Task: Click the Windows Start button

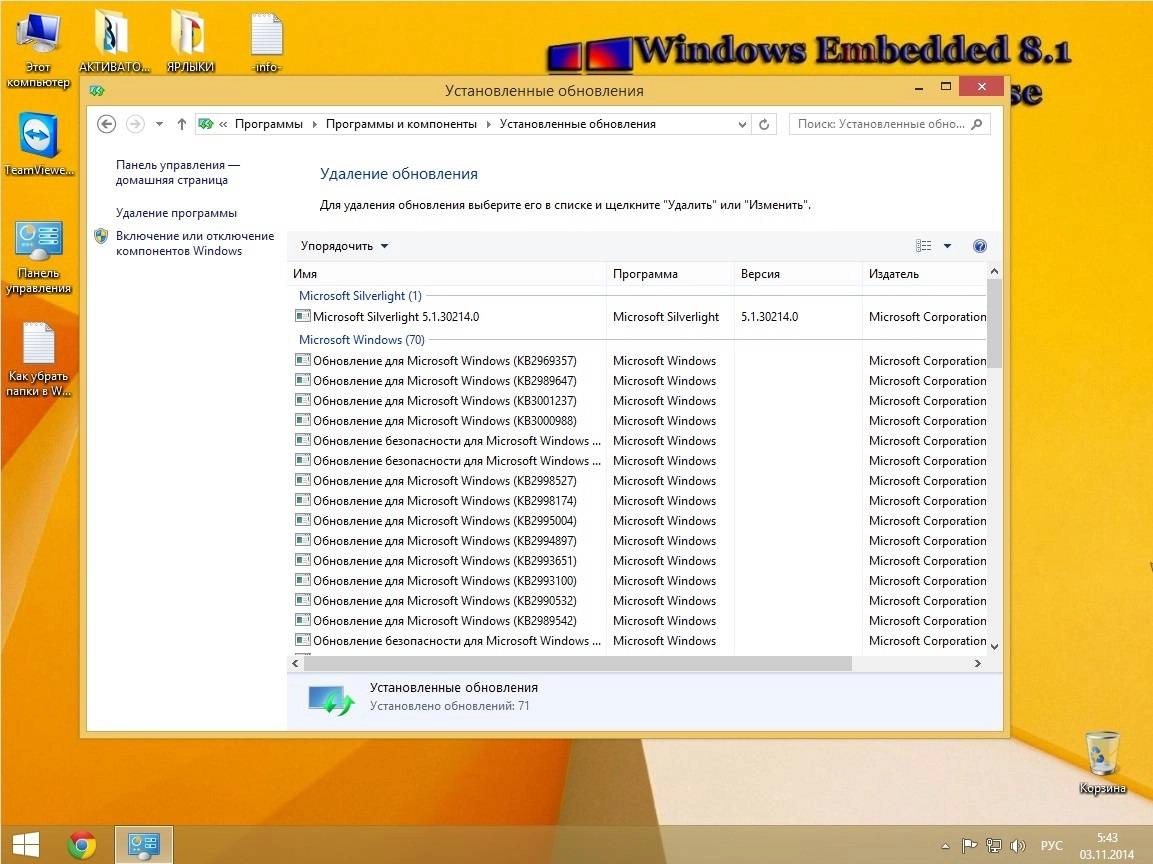Action: tap(26, 845)
